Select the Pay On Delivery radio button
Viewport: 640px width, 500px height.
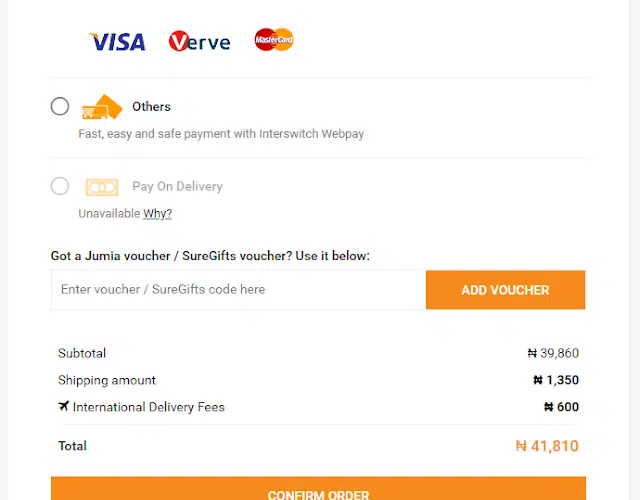point(60,186)
